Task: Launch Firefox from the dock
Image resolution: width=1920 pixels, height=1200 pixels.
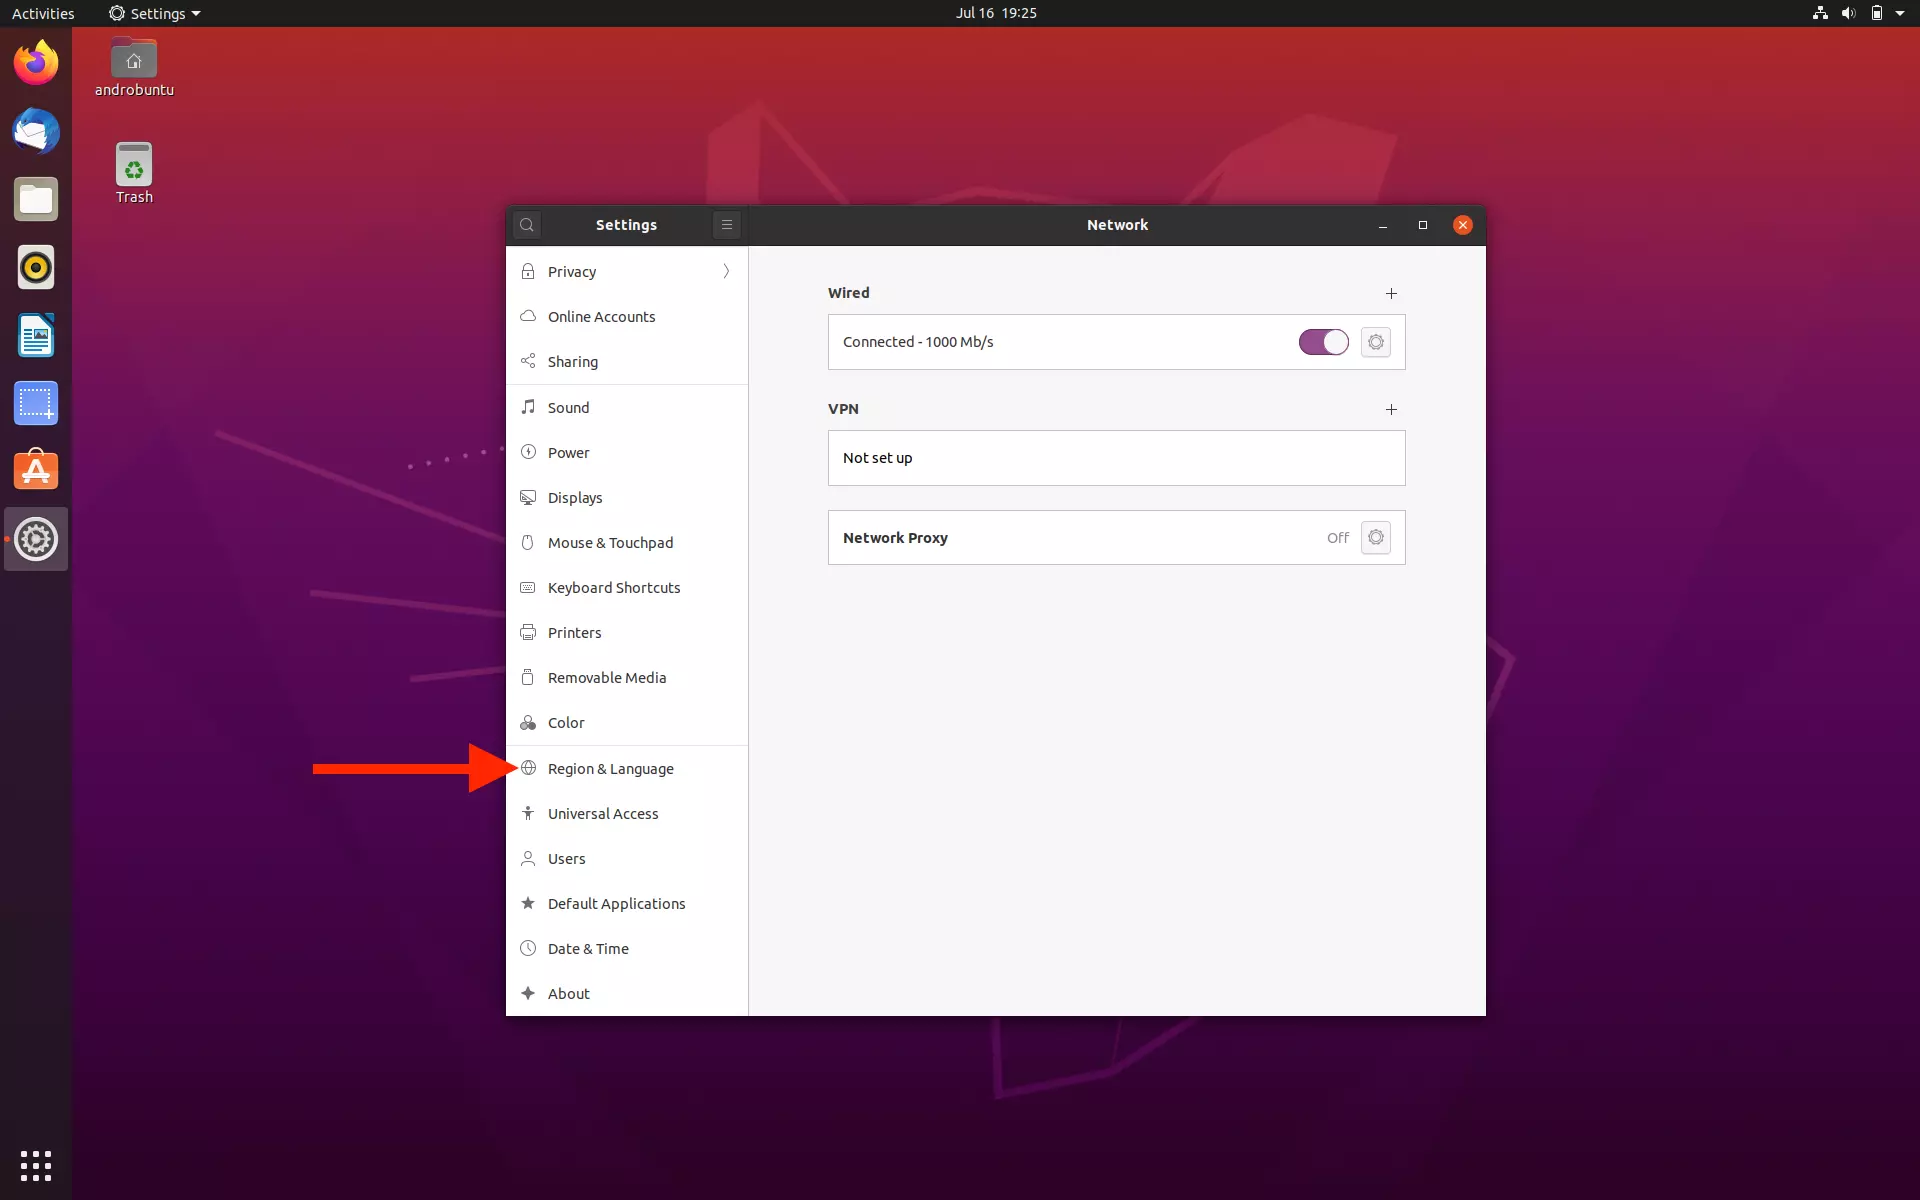Action: (x=35, y=62)
